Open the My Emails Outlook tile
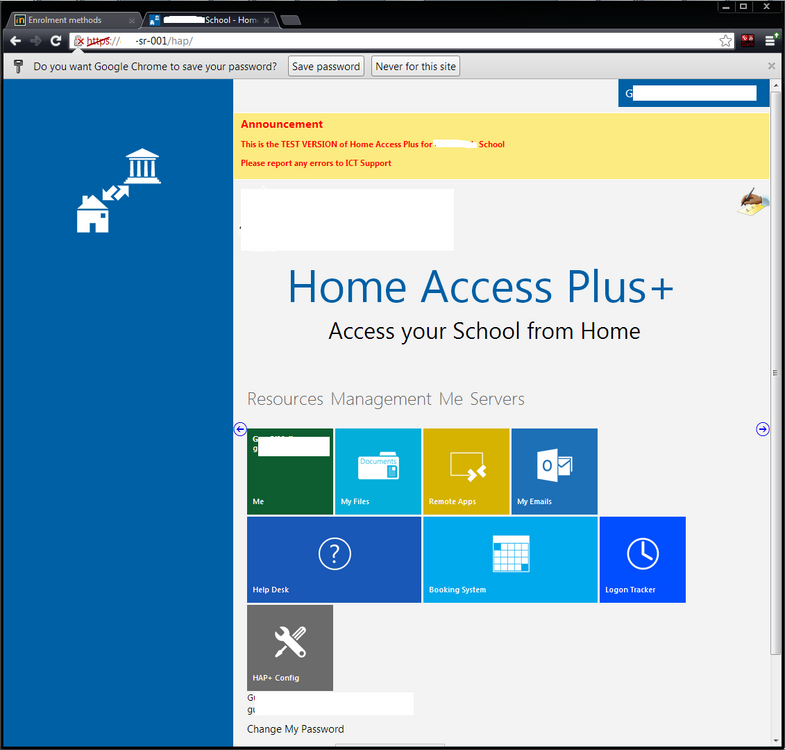The image size is (785, 750). [554, 471]
